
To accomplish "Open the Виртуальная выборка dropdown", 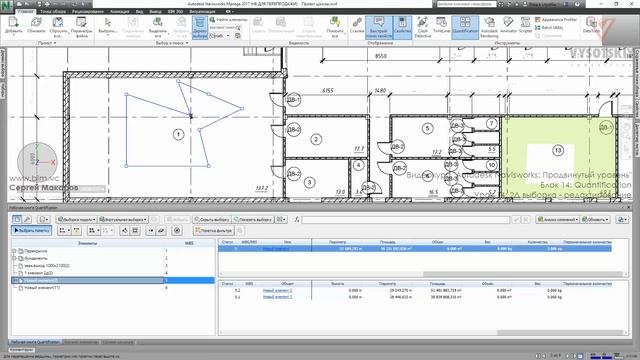I will coord(123,220).
